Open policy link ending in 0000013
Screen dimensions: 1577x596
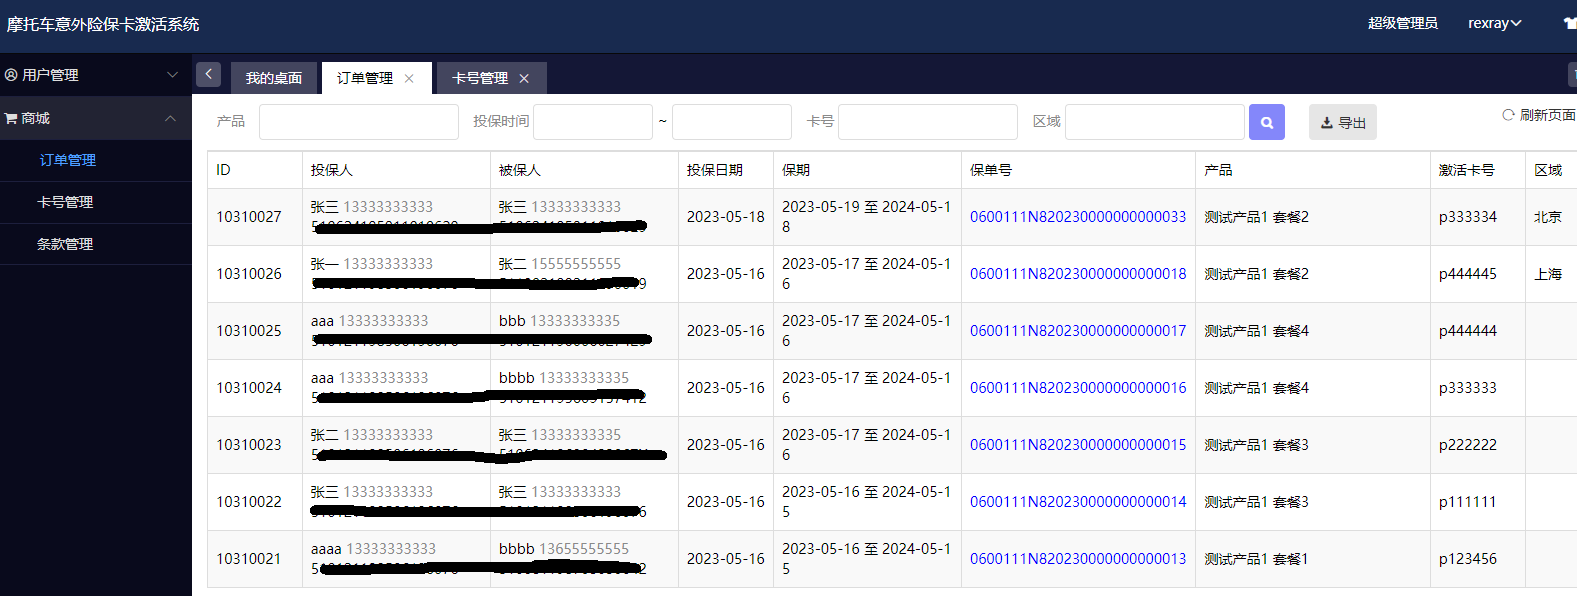[x=1077, y=559]
